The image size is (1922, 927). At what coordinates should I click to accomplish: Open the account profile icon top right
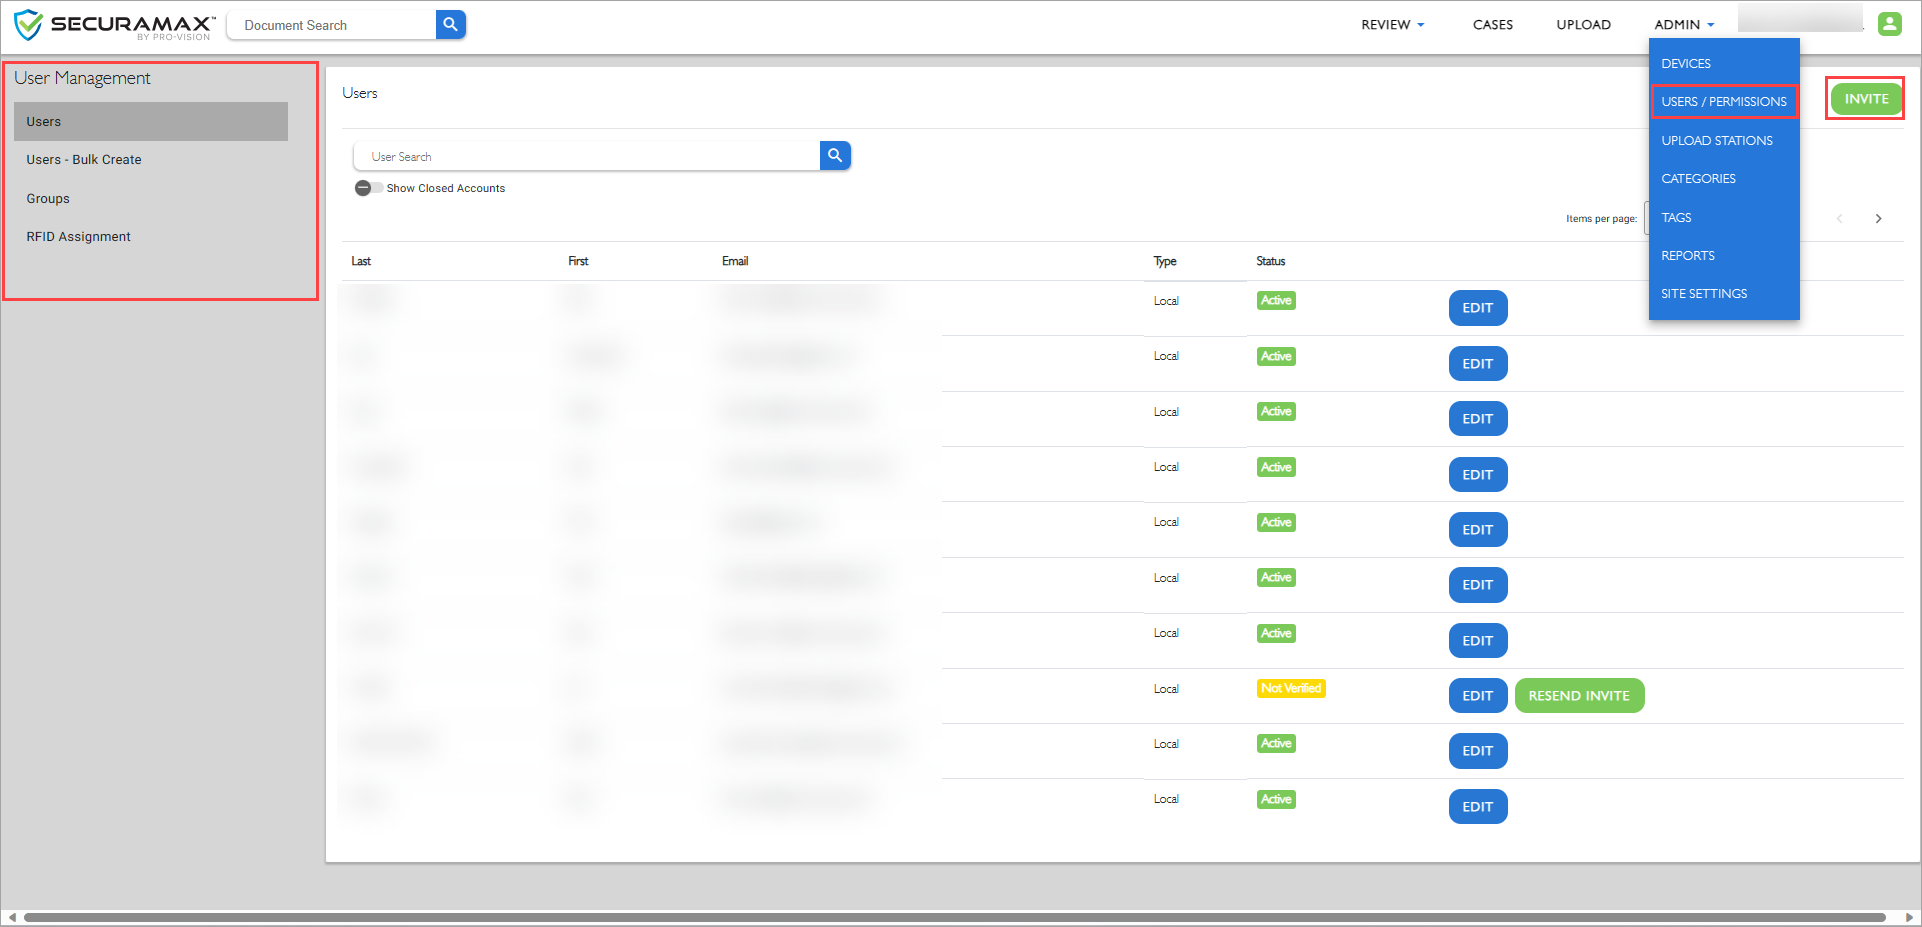click(1889, 23)
